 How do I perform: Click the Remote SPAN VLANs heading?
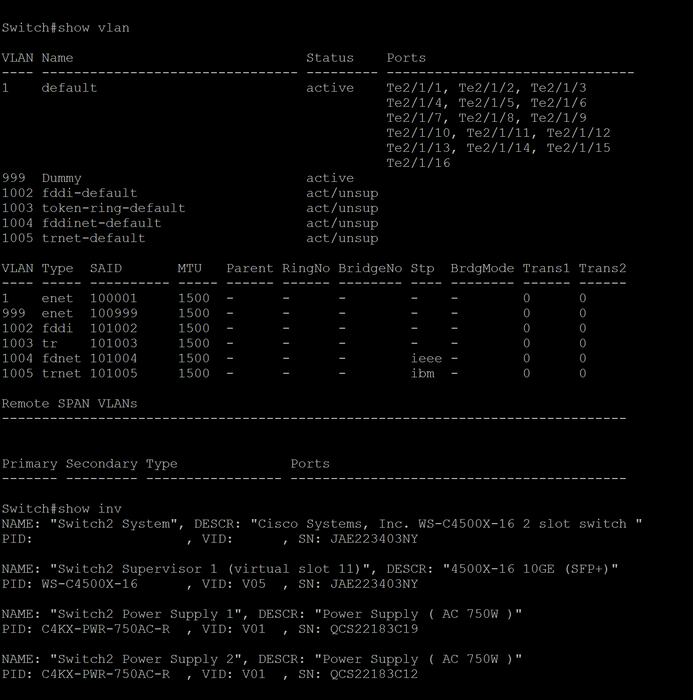point(70,404)
